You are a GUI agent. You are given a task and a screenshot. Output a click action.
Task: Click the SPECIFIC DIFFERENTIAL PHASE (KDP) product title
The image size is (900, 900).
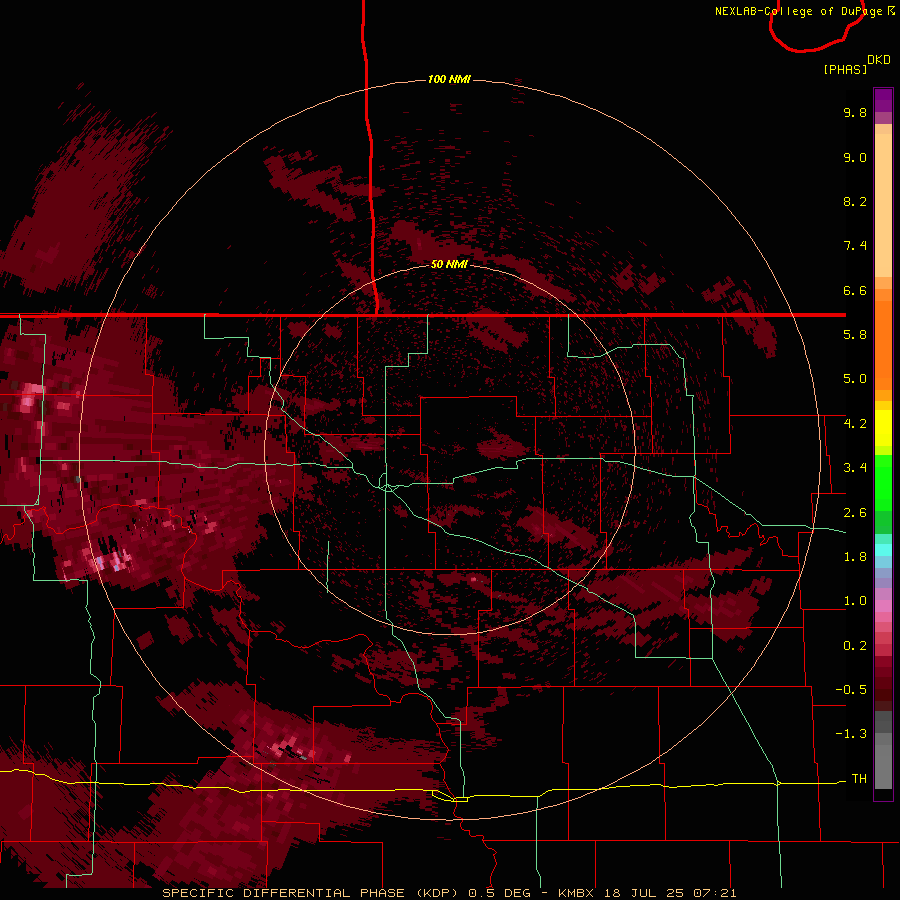point(310,893)
